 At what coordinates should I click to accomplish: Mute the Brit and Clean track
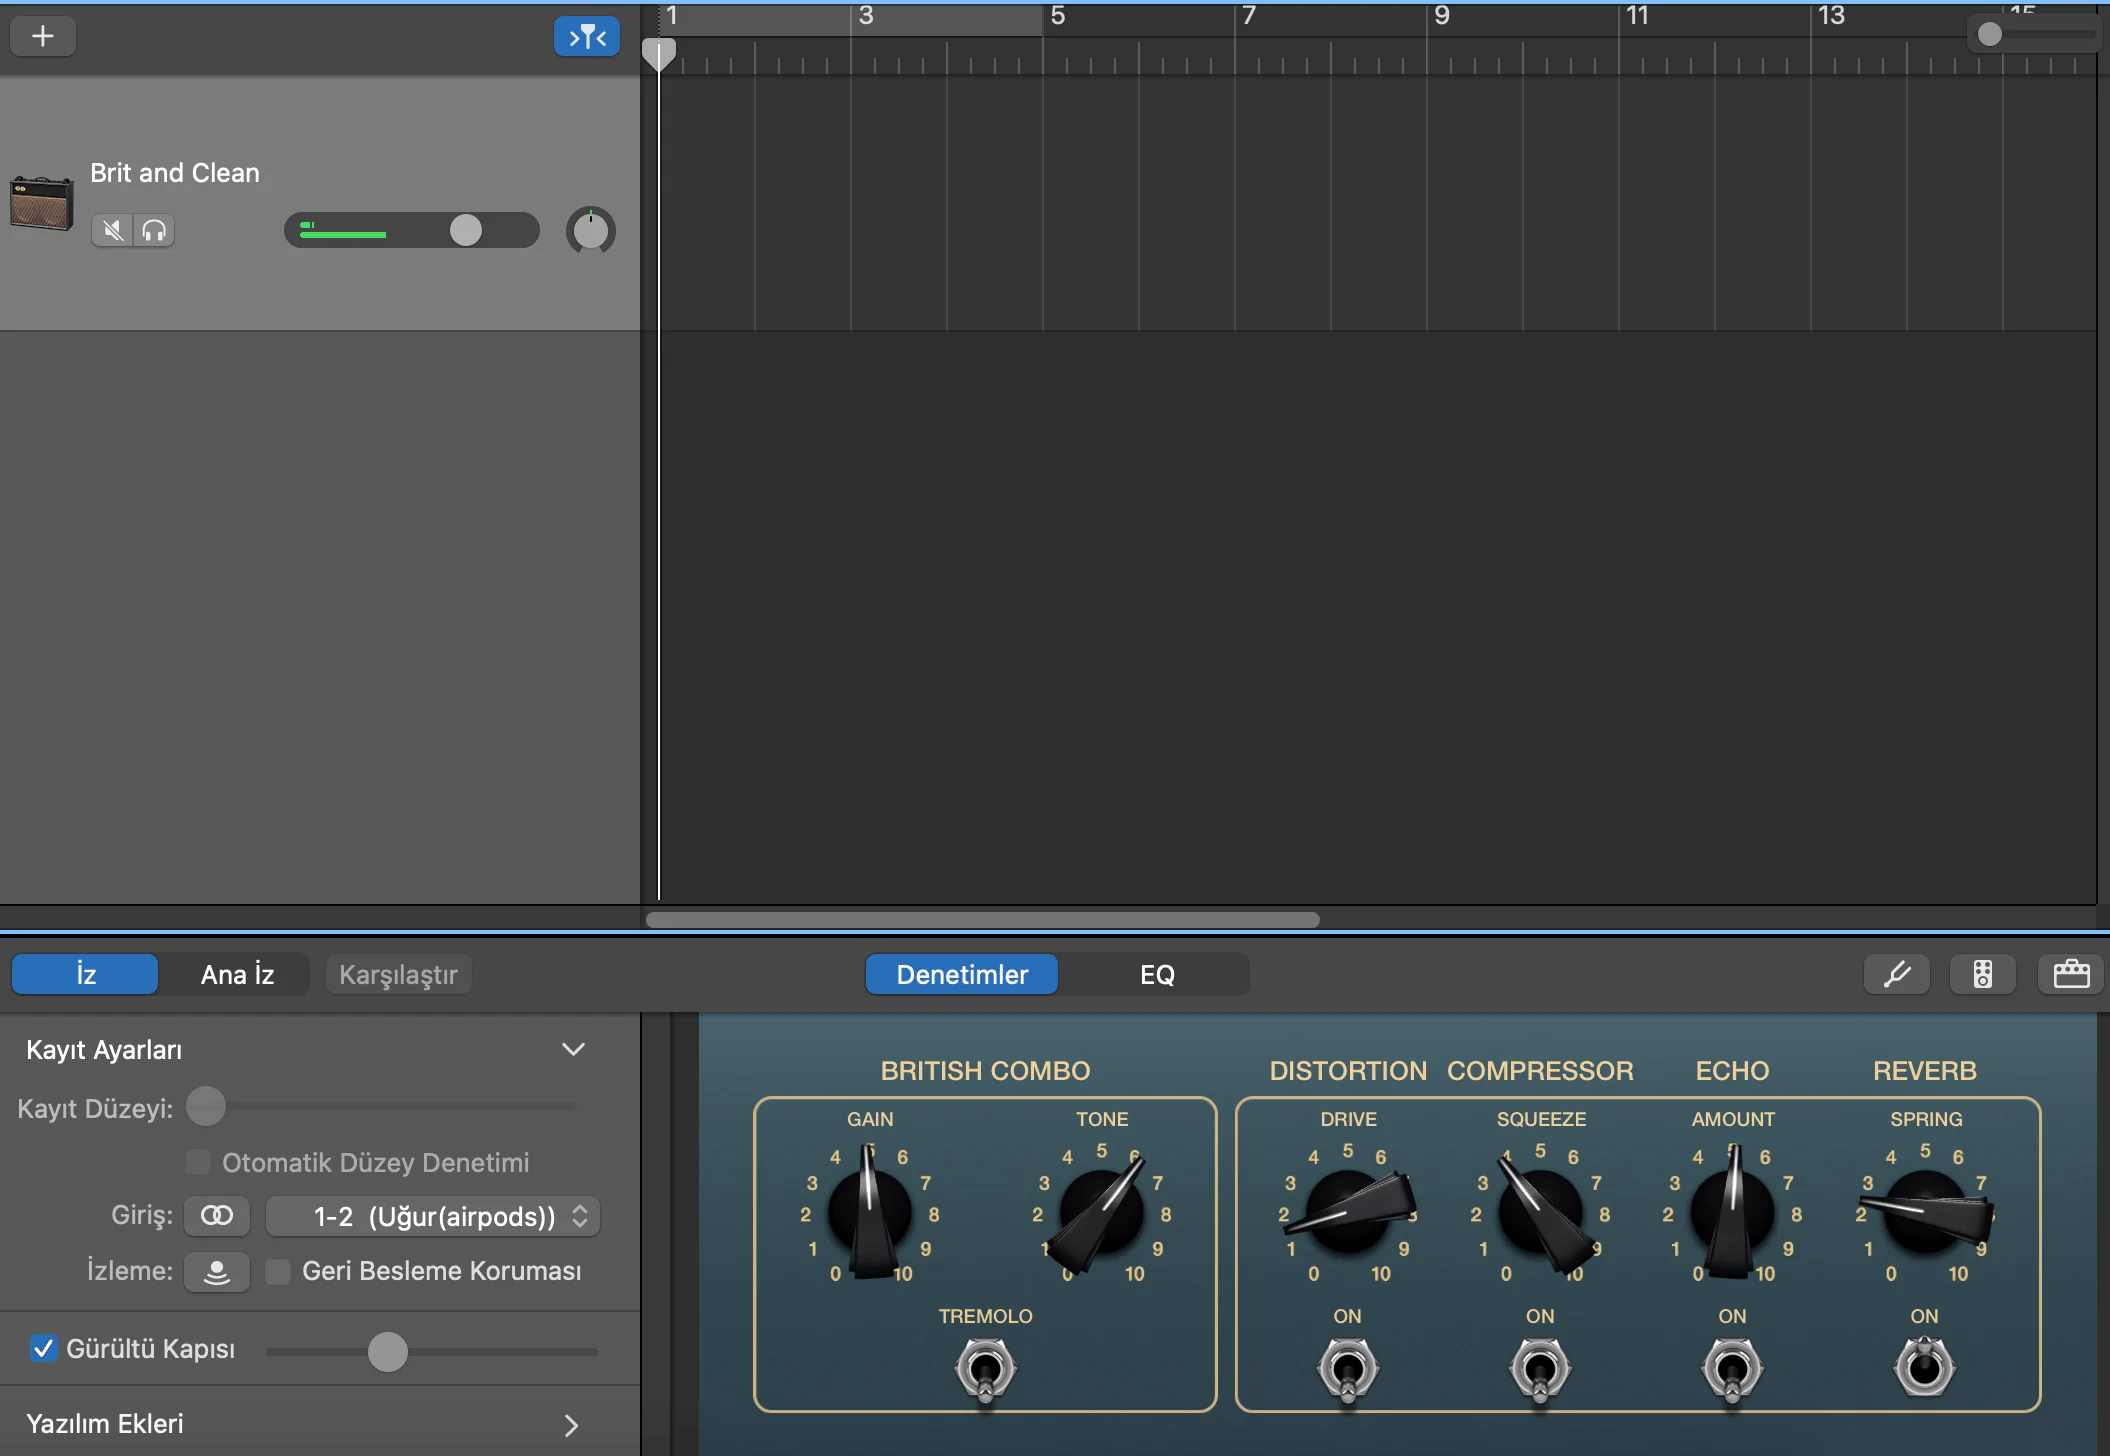[113, 231]
